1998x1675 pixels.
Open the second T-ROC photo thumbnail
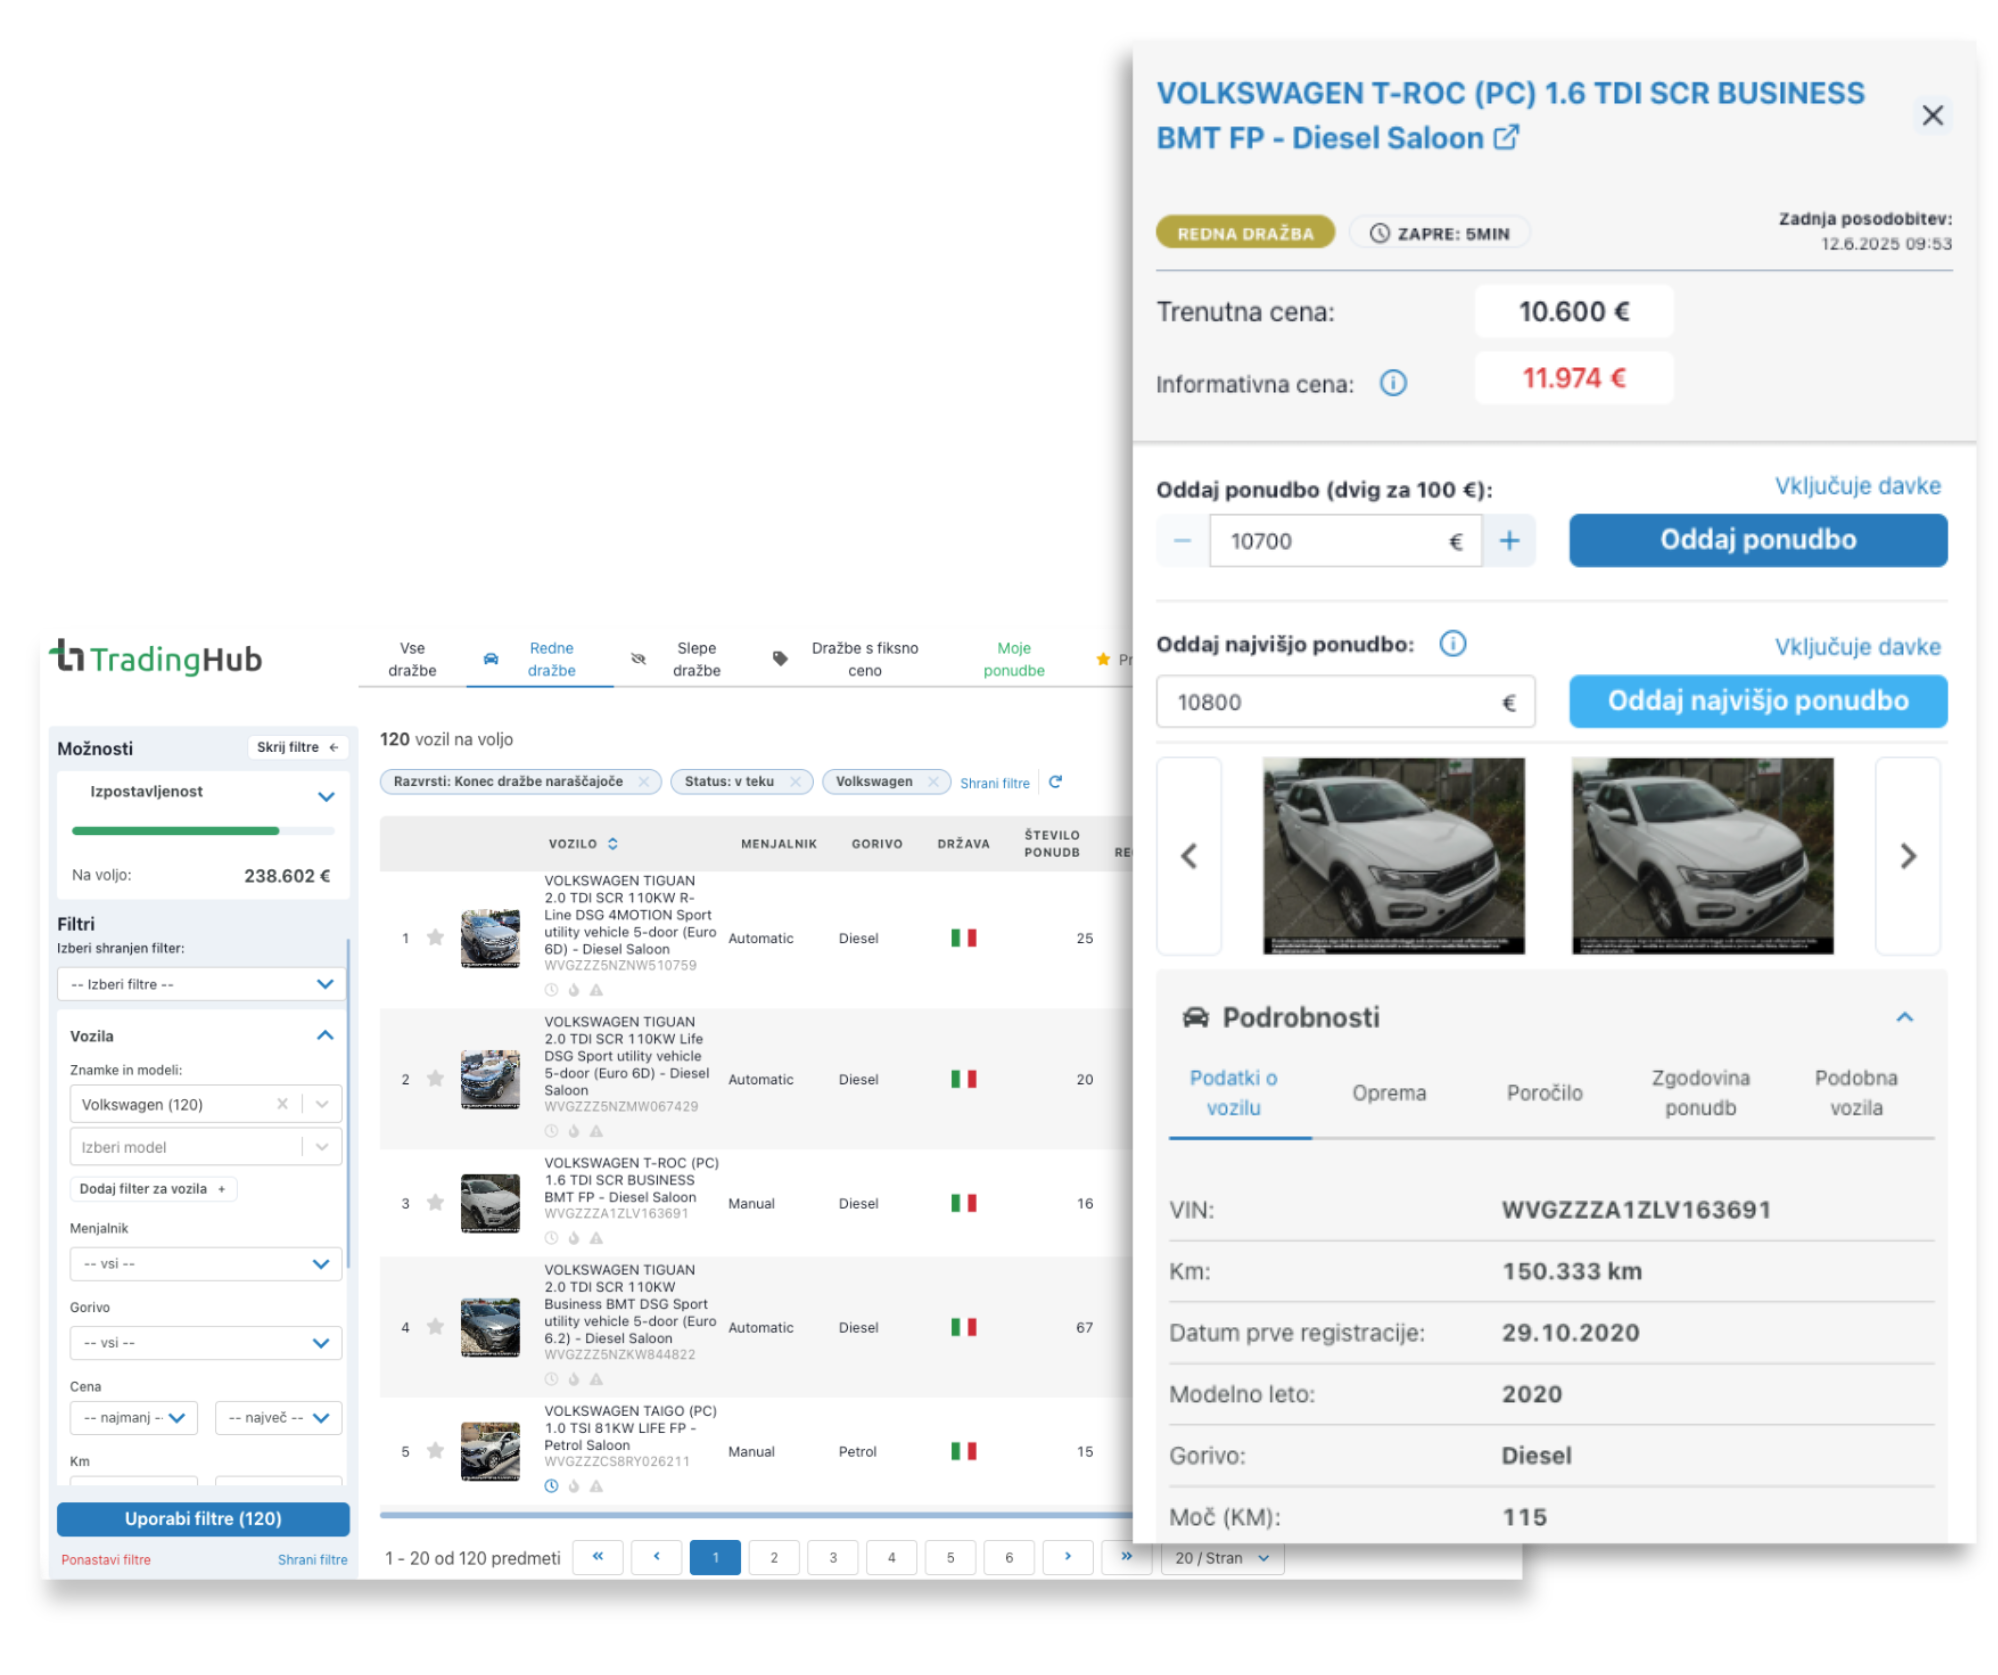tap(1702, 856)
